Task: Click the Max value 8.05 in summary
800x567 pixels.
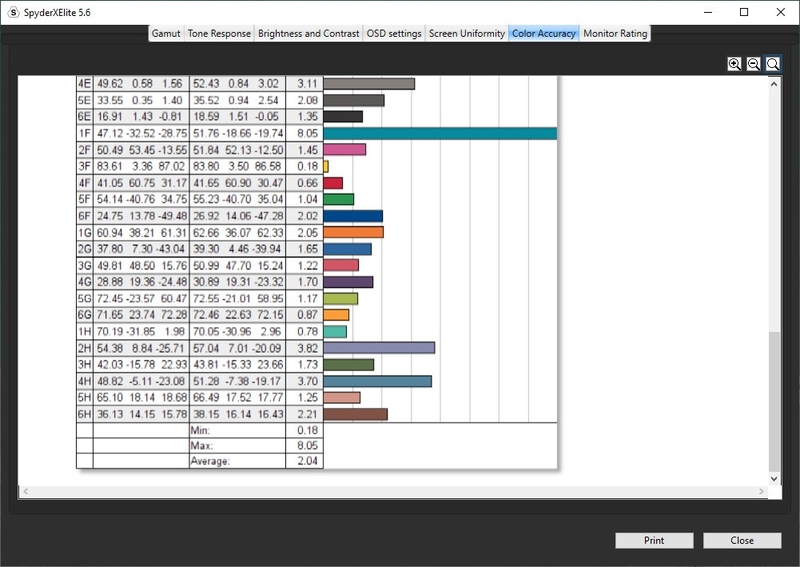Action: [307, 446]
